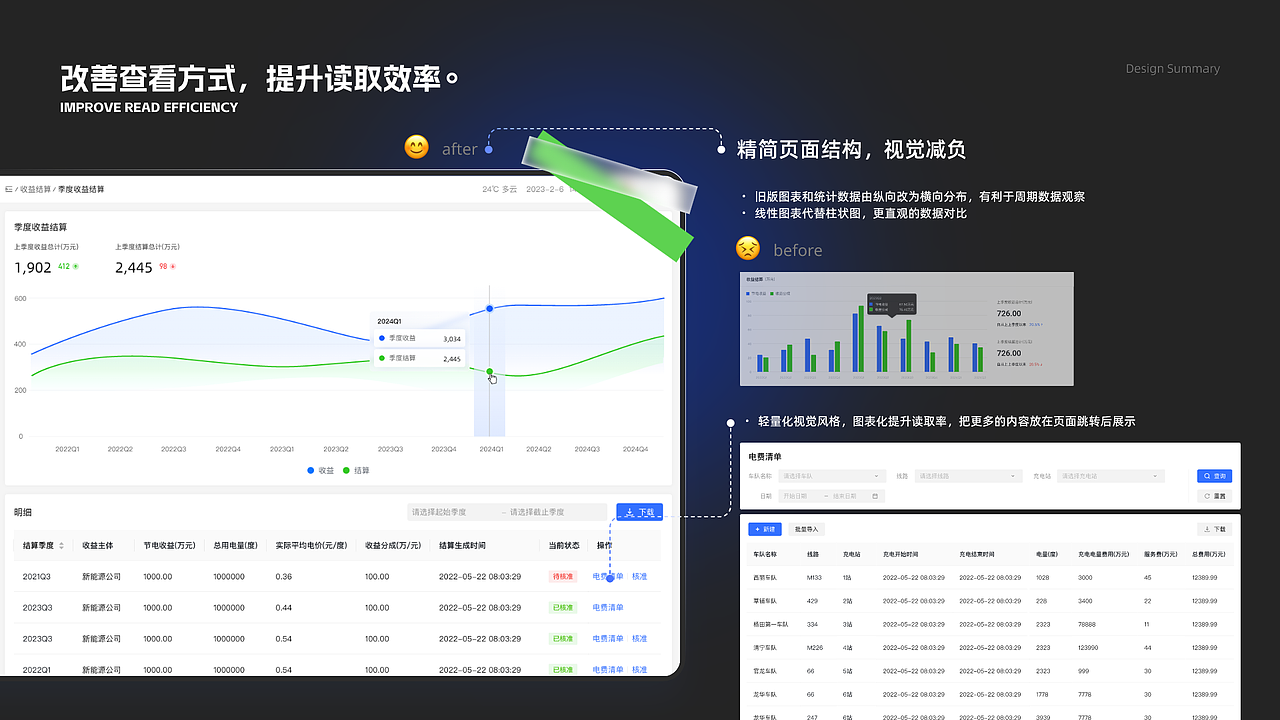The width and height of the screenshot is (1280, 720).
Task: Click the 1,902 上季度收益总计 value
Action: [x=33, y=267]
